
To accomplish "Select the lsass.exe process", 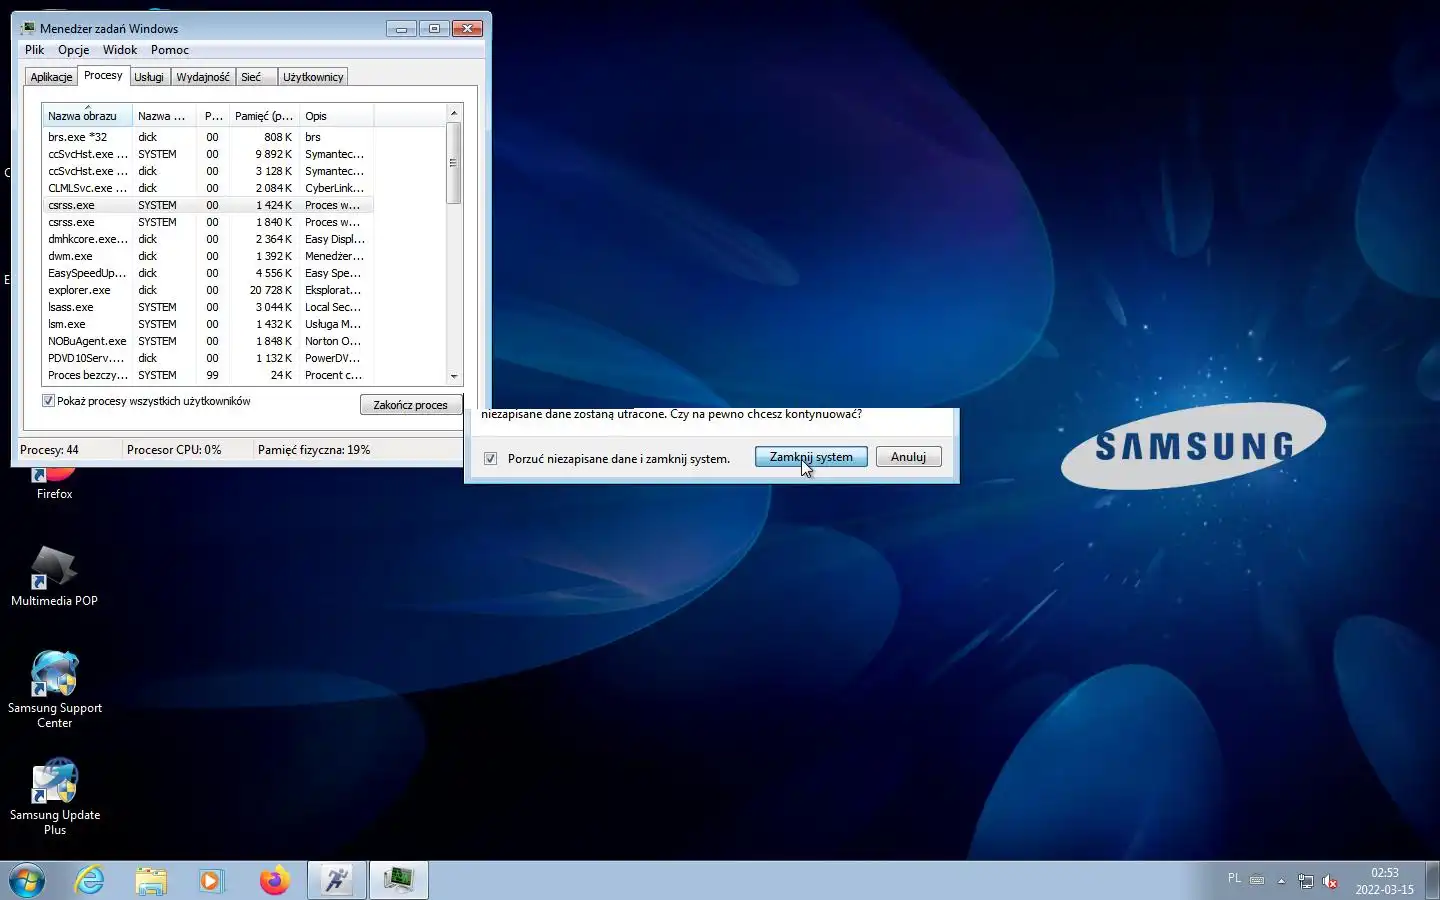I will coord(208,307).
